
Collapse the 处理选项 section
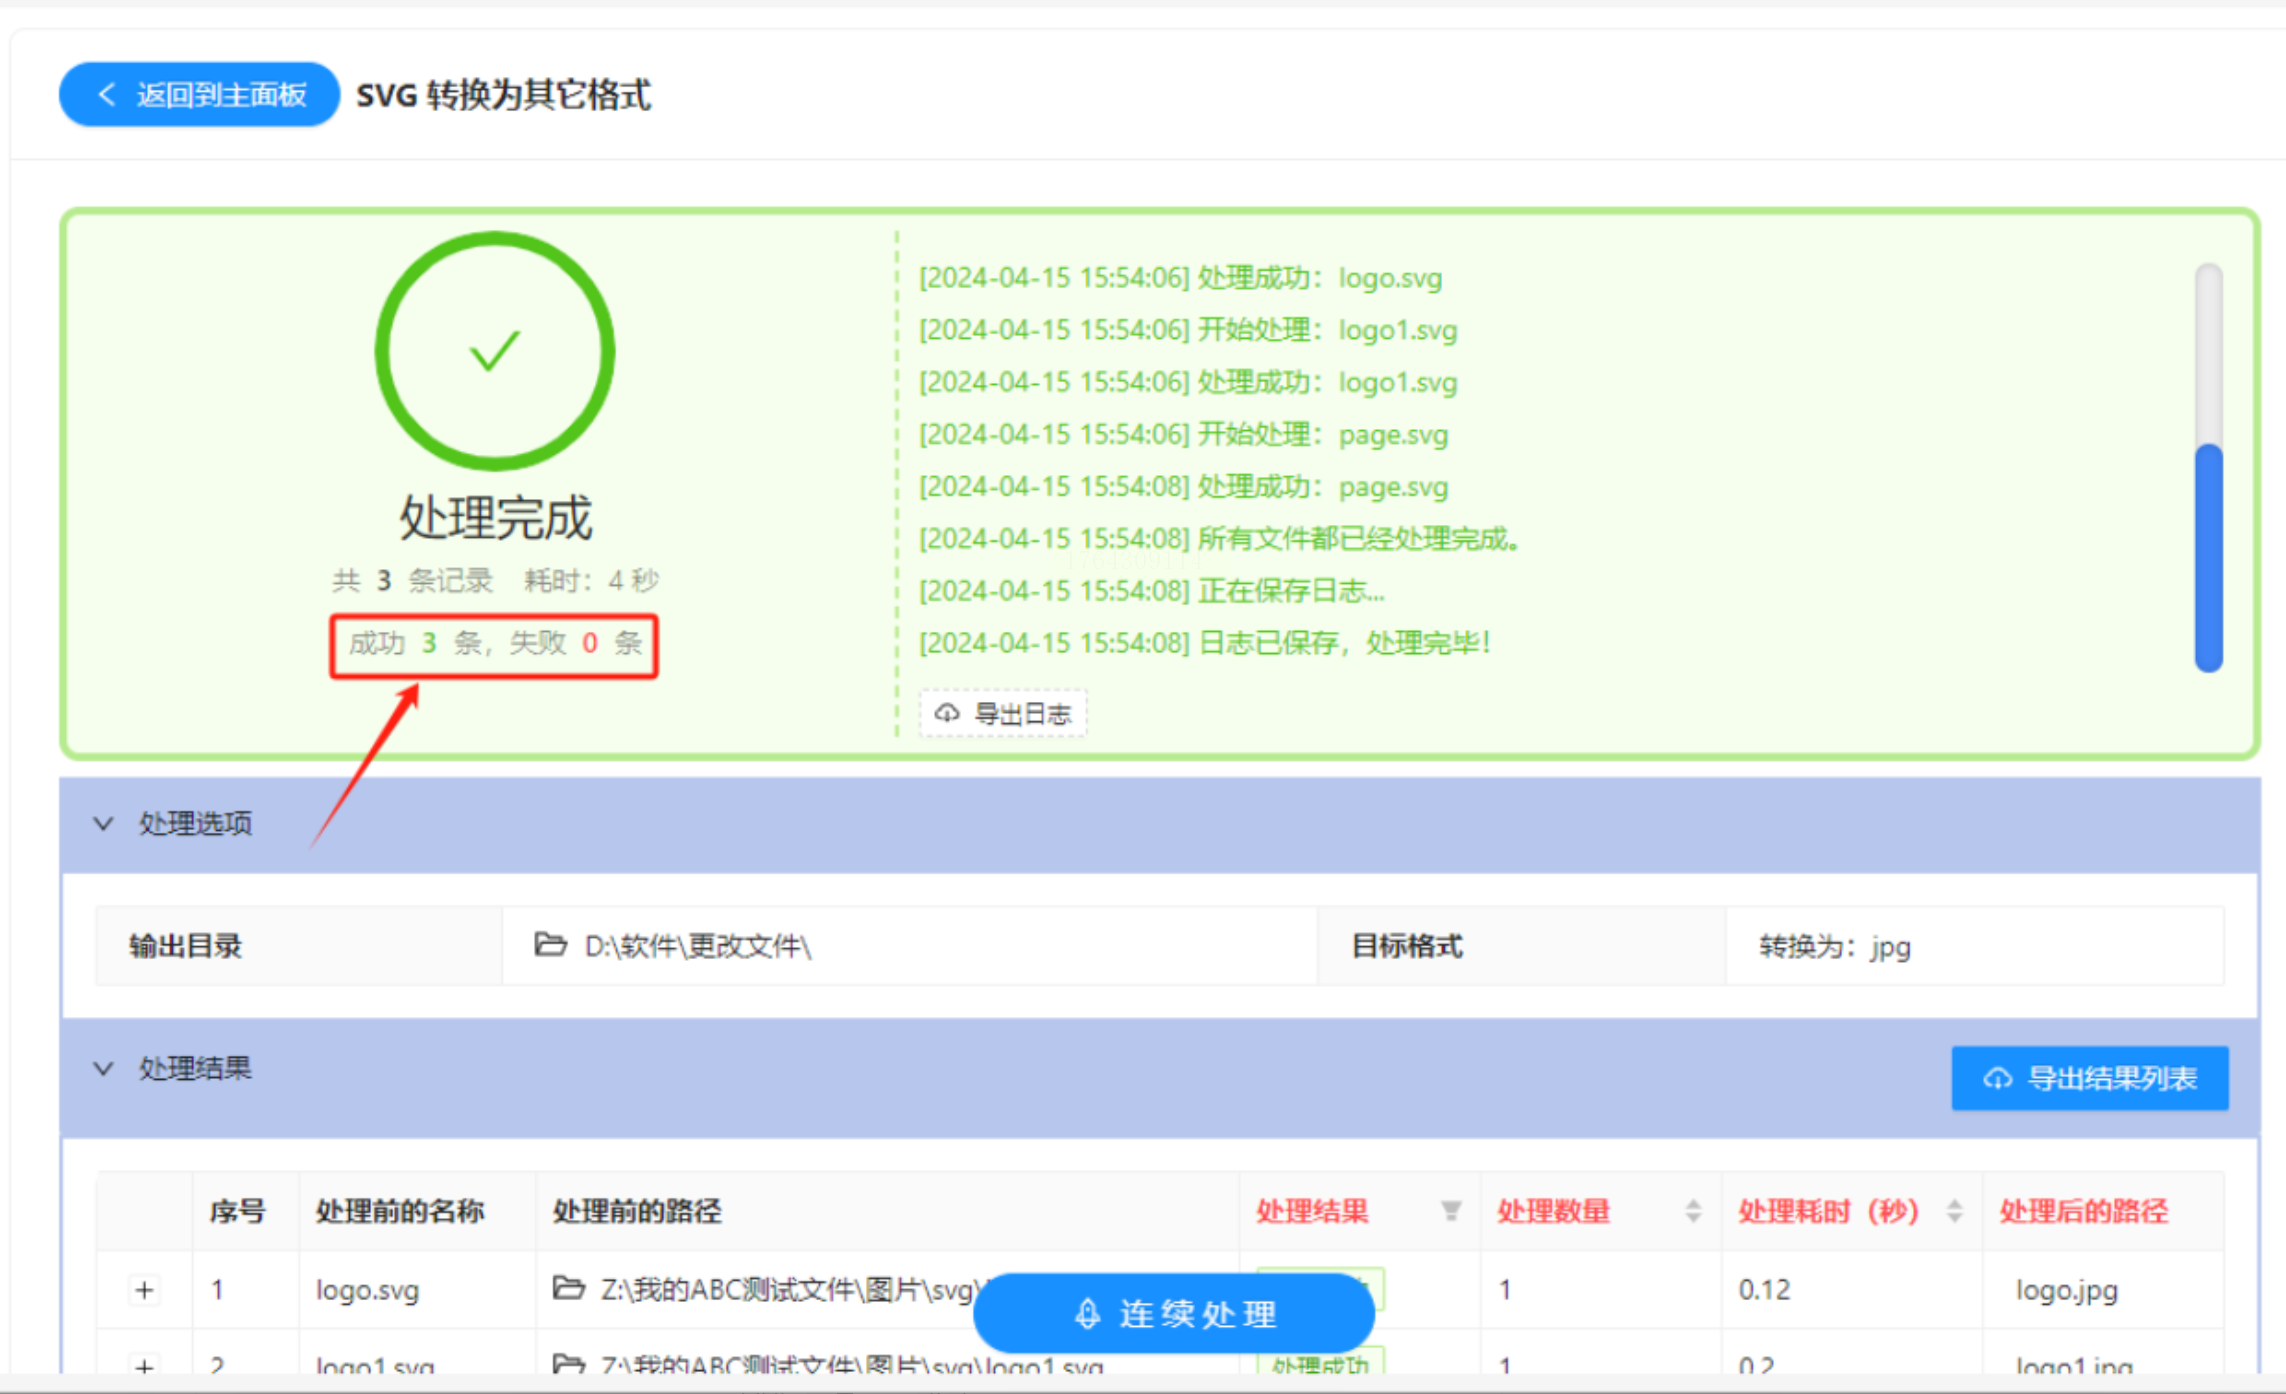(x=103, y=823)
